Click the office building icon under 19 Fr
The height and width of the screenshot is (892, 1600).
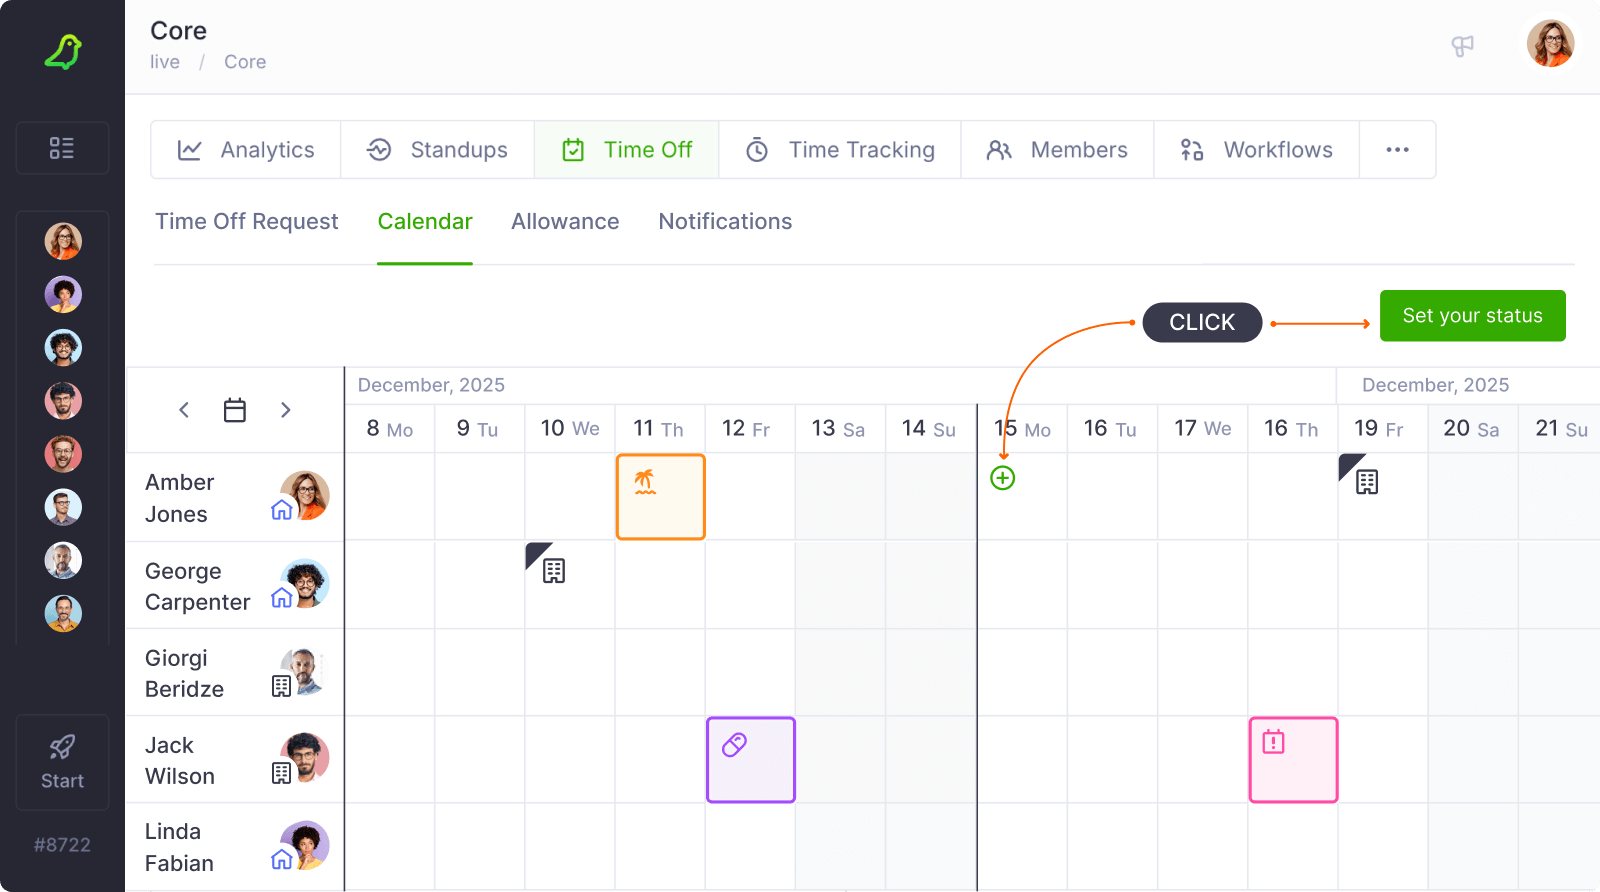point(1366,482)
